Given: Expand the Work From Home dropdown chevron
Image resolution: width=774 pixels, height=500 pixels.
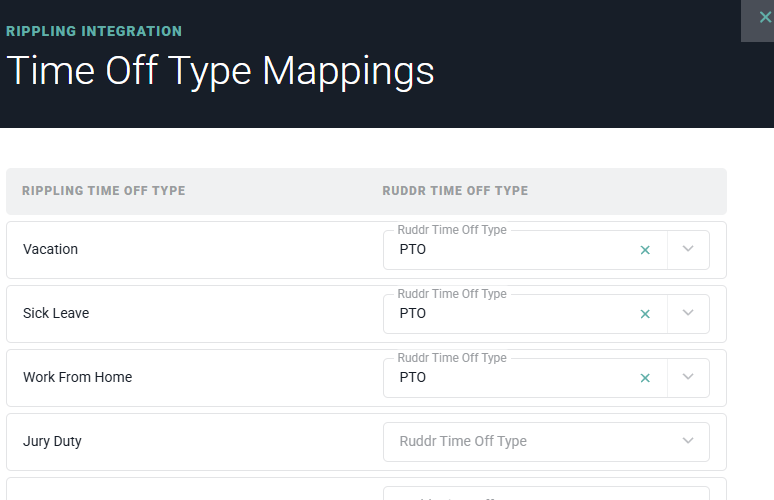Looking at the screenshot, I should pos(688,378).
